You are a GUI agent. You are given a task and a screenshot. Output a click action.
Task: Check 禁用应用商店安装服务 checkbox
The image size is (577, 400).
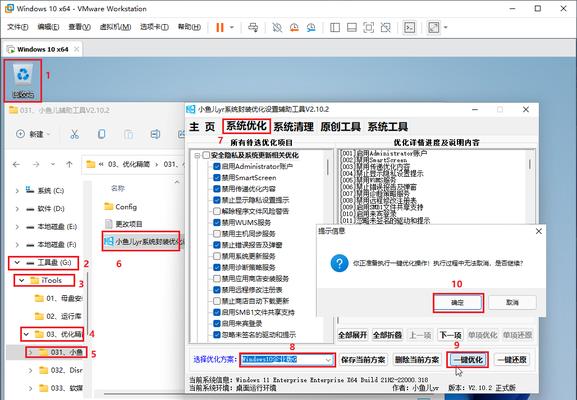pos(217,279)
